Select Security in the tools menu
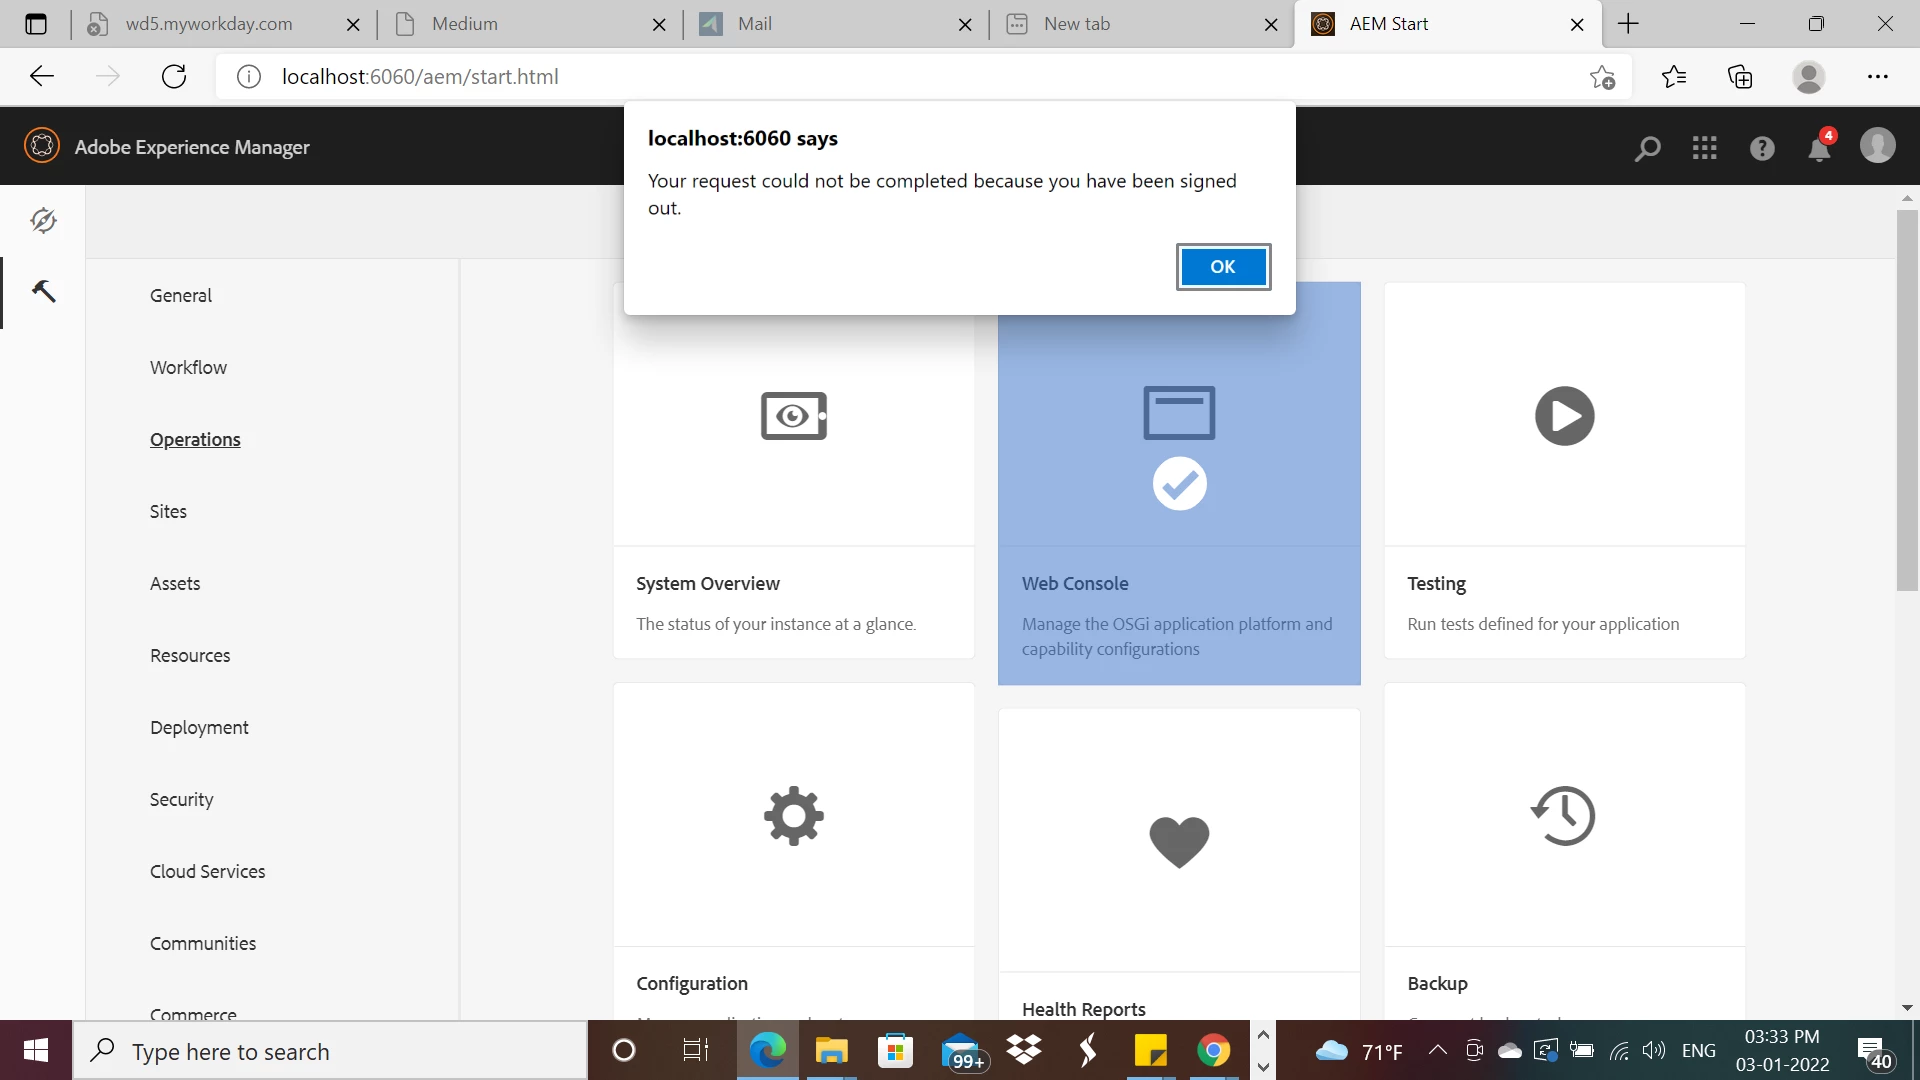This screenshot has width=1920, height=1080. (x=181, y=799)
